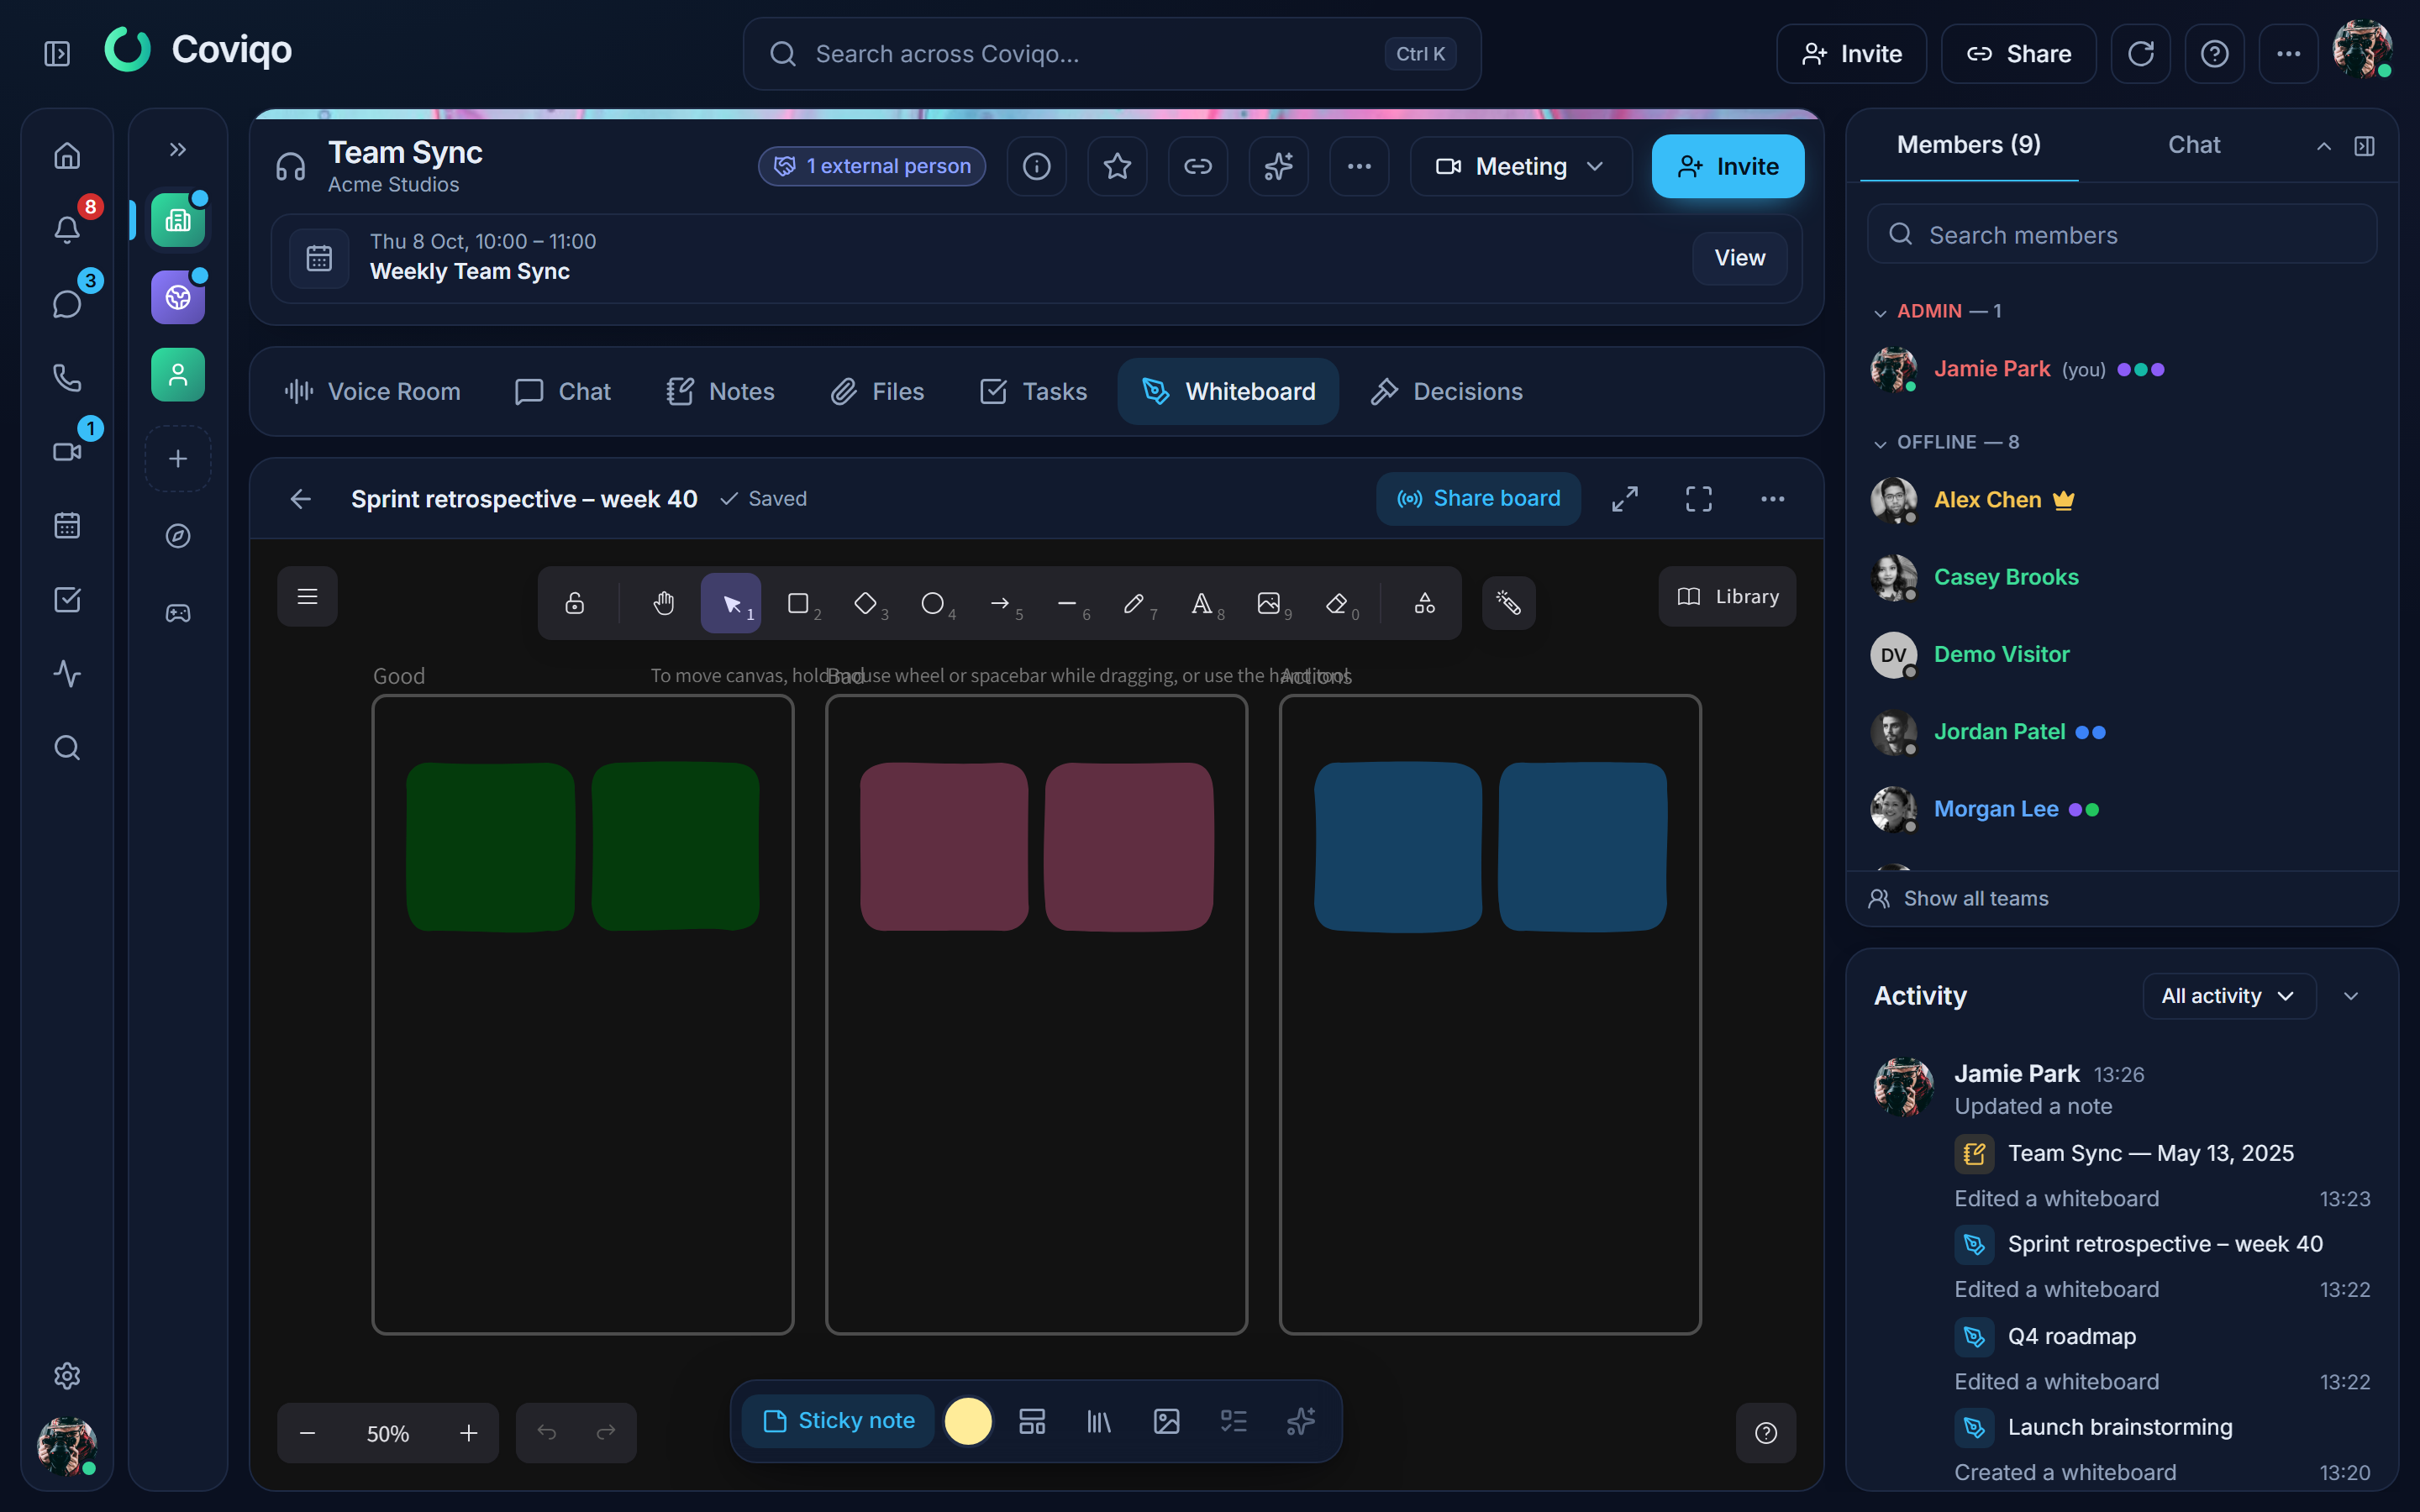This screenshot has height=1512, width=2420.
Task: Expand the workspace sidebar double chevron
Action: click(178, 150)
